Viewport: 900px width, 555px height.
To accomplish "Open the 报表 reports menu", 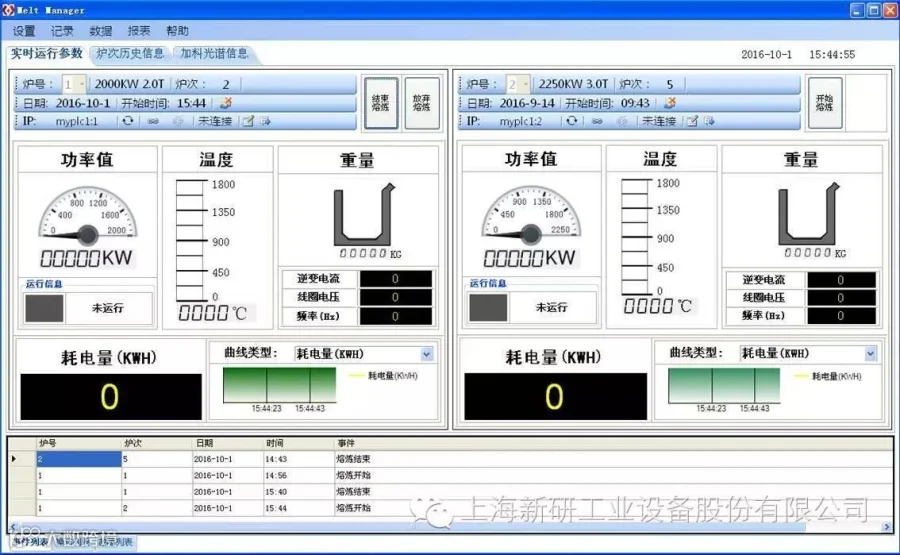I will coord(139,31).
